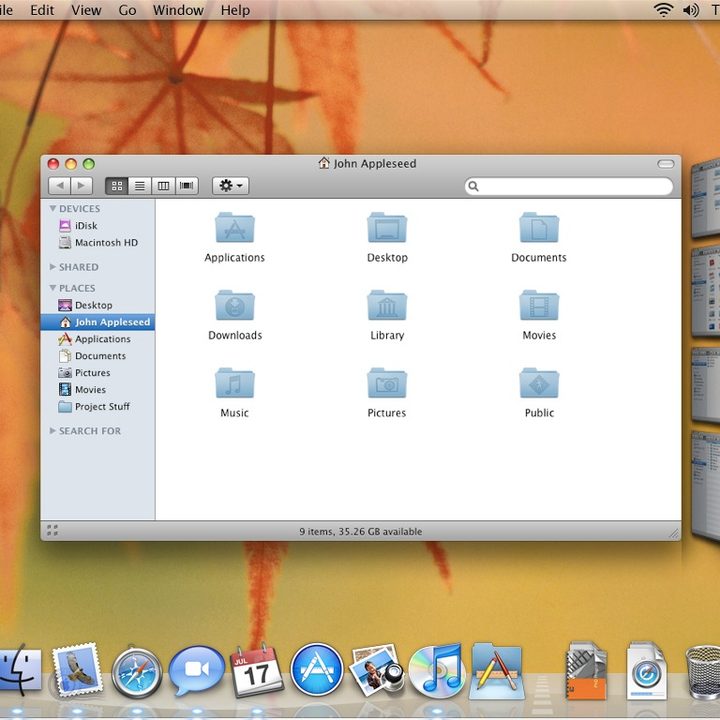Switch to list view
720x720 pixels.
140,186
